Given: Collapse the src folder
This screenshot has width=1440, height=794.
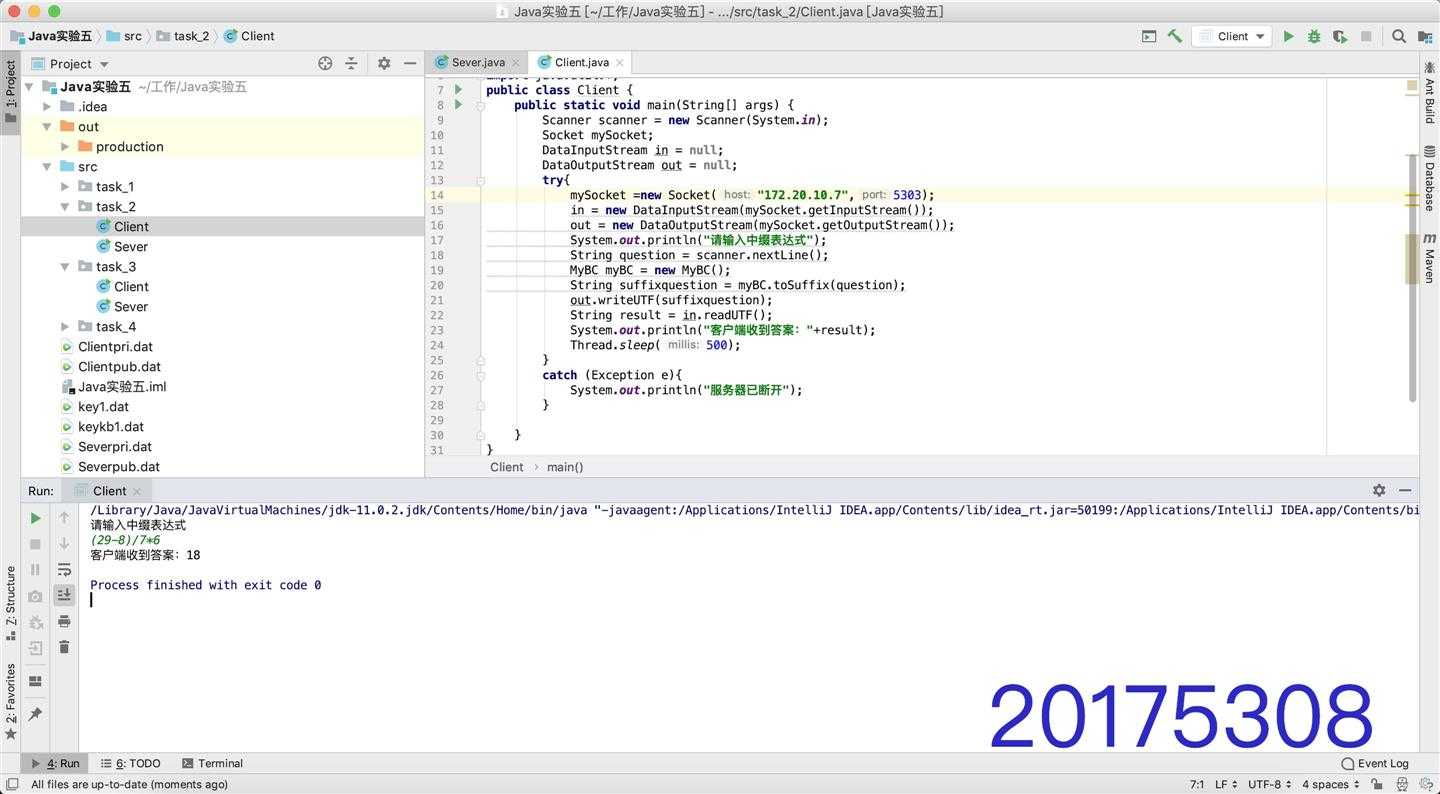Looking at the screenshot, I should 47,166.
